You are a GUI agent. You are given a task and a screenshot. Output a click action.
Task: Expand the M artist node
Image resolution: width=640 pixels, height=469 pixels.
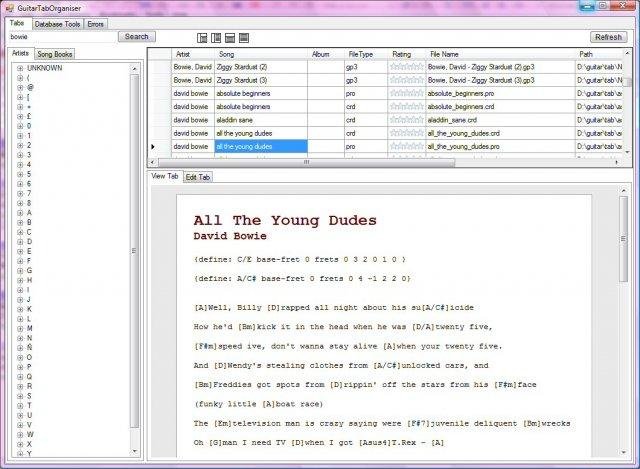(20, 329)
